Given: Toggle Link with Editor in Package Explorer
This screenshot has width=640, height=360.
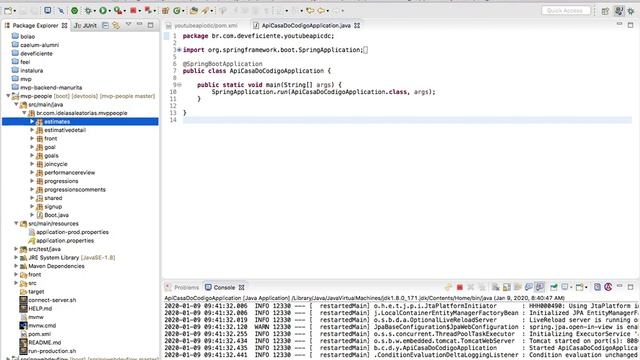Looking at the screenshot, I should [x=116, y=25].
